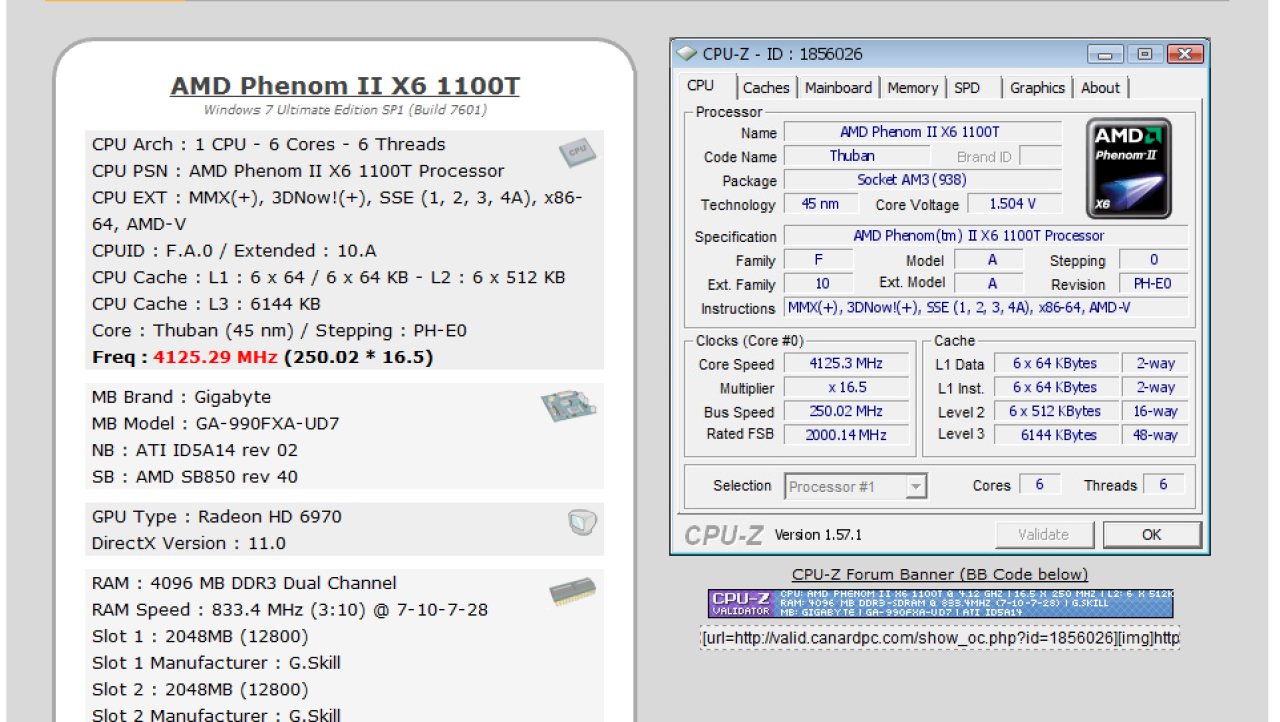The width and height of the screenshot is (1280, 722).
Task: Click the OK button in CPU-Z
Action: [x=1152, y=535]
